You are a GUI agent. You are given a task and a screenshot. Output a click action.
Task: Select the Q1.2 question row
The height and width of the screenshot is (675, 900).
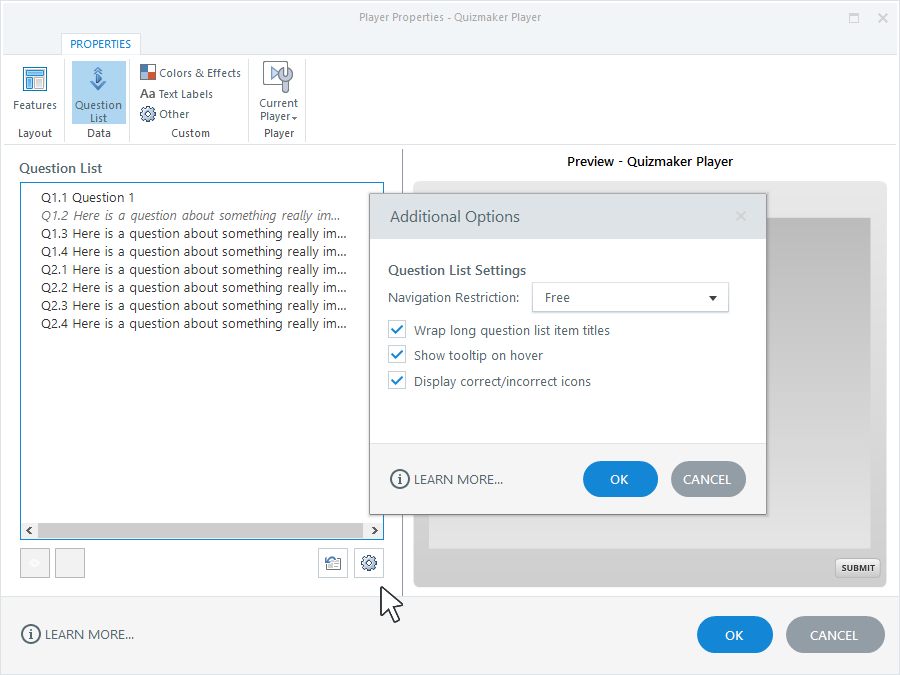click(x=193, y=216)
